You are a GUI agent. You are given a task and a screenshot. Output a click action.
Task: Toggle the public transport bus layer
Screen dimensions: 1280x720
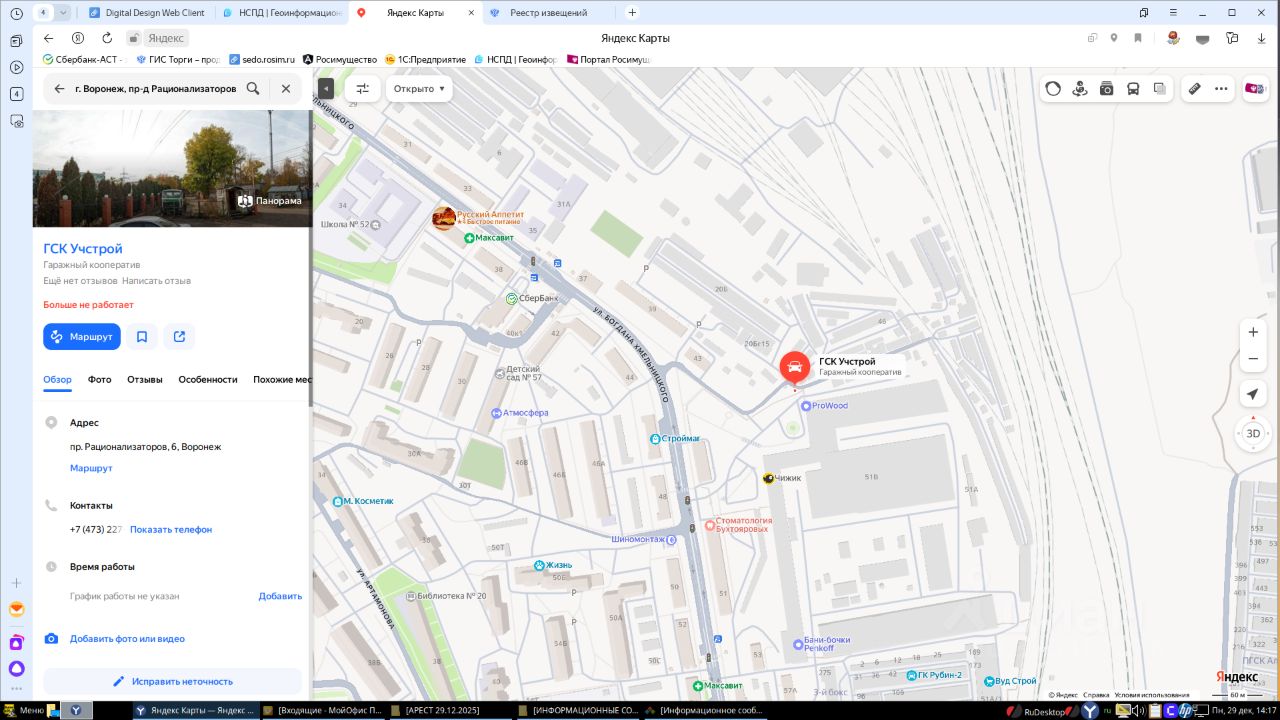[1133, 88]
